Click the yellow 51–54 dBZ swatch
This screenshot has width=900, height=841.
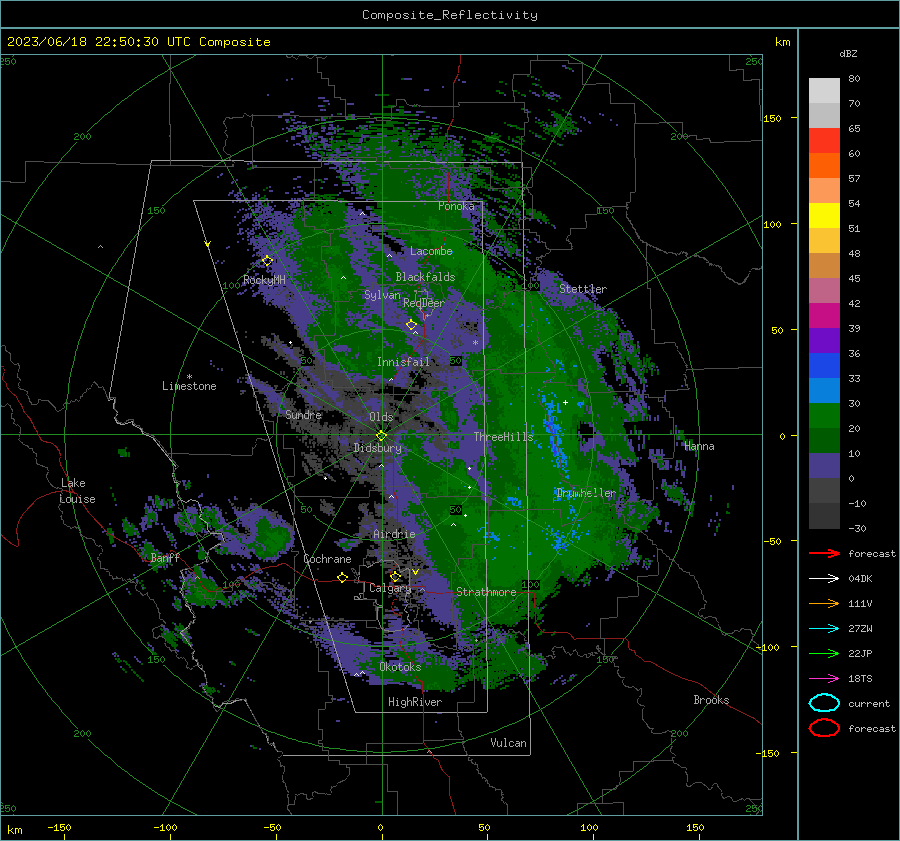824,216
